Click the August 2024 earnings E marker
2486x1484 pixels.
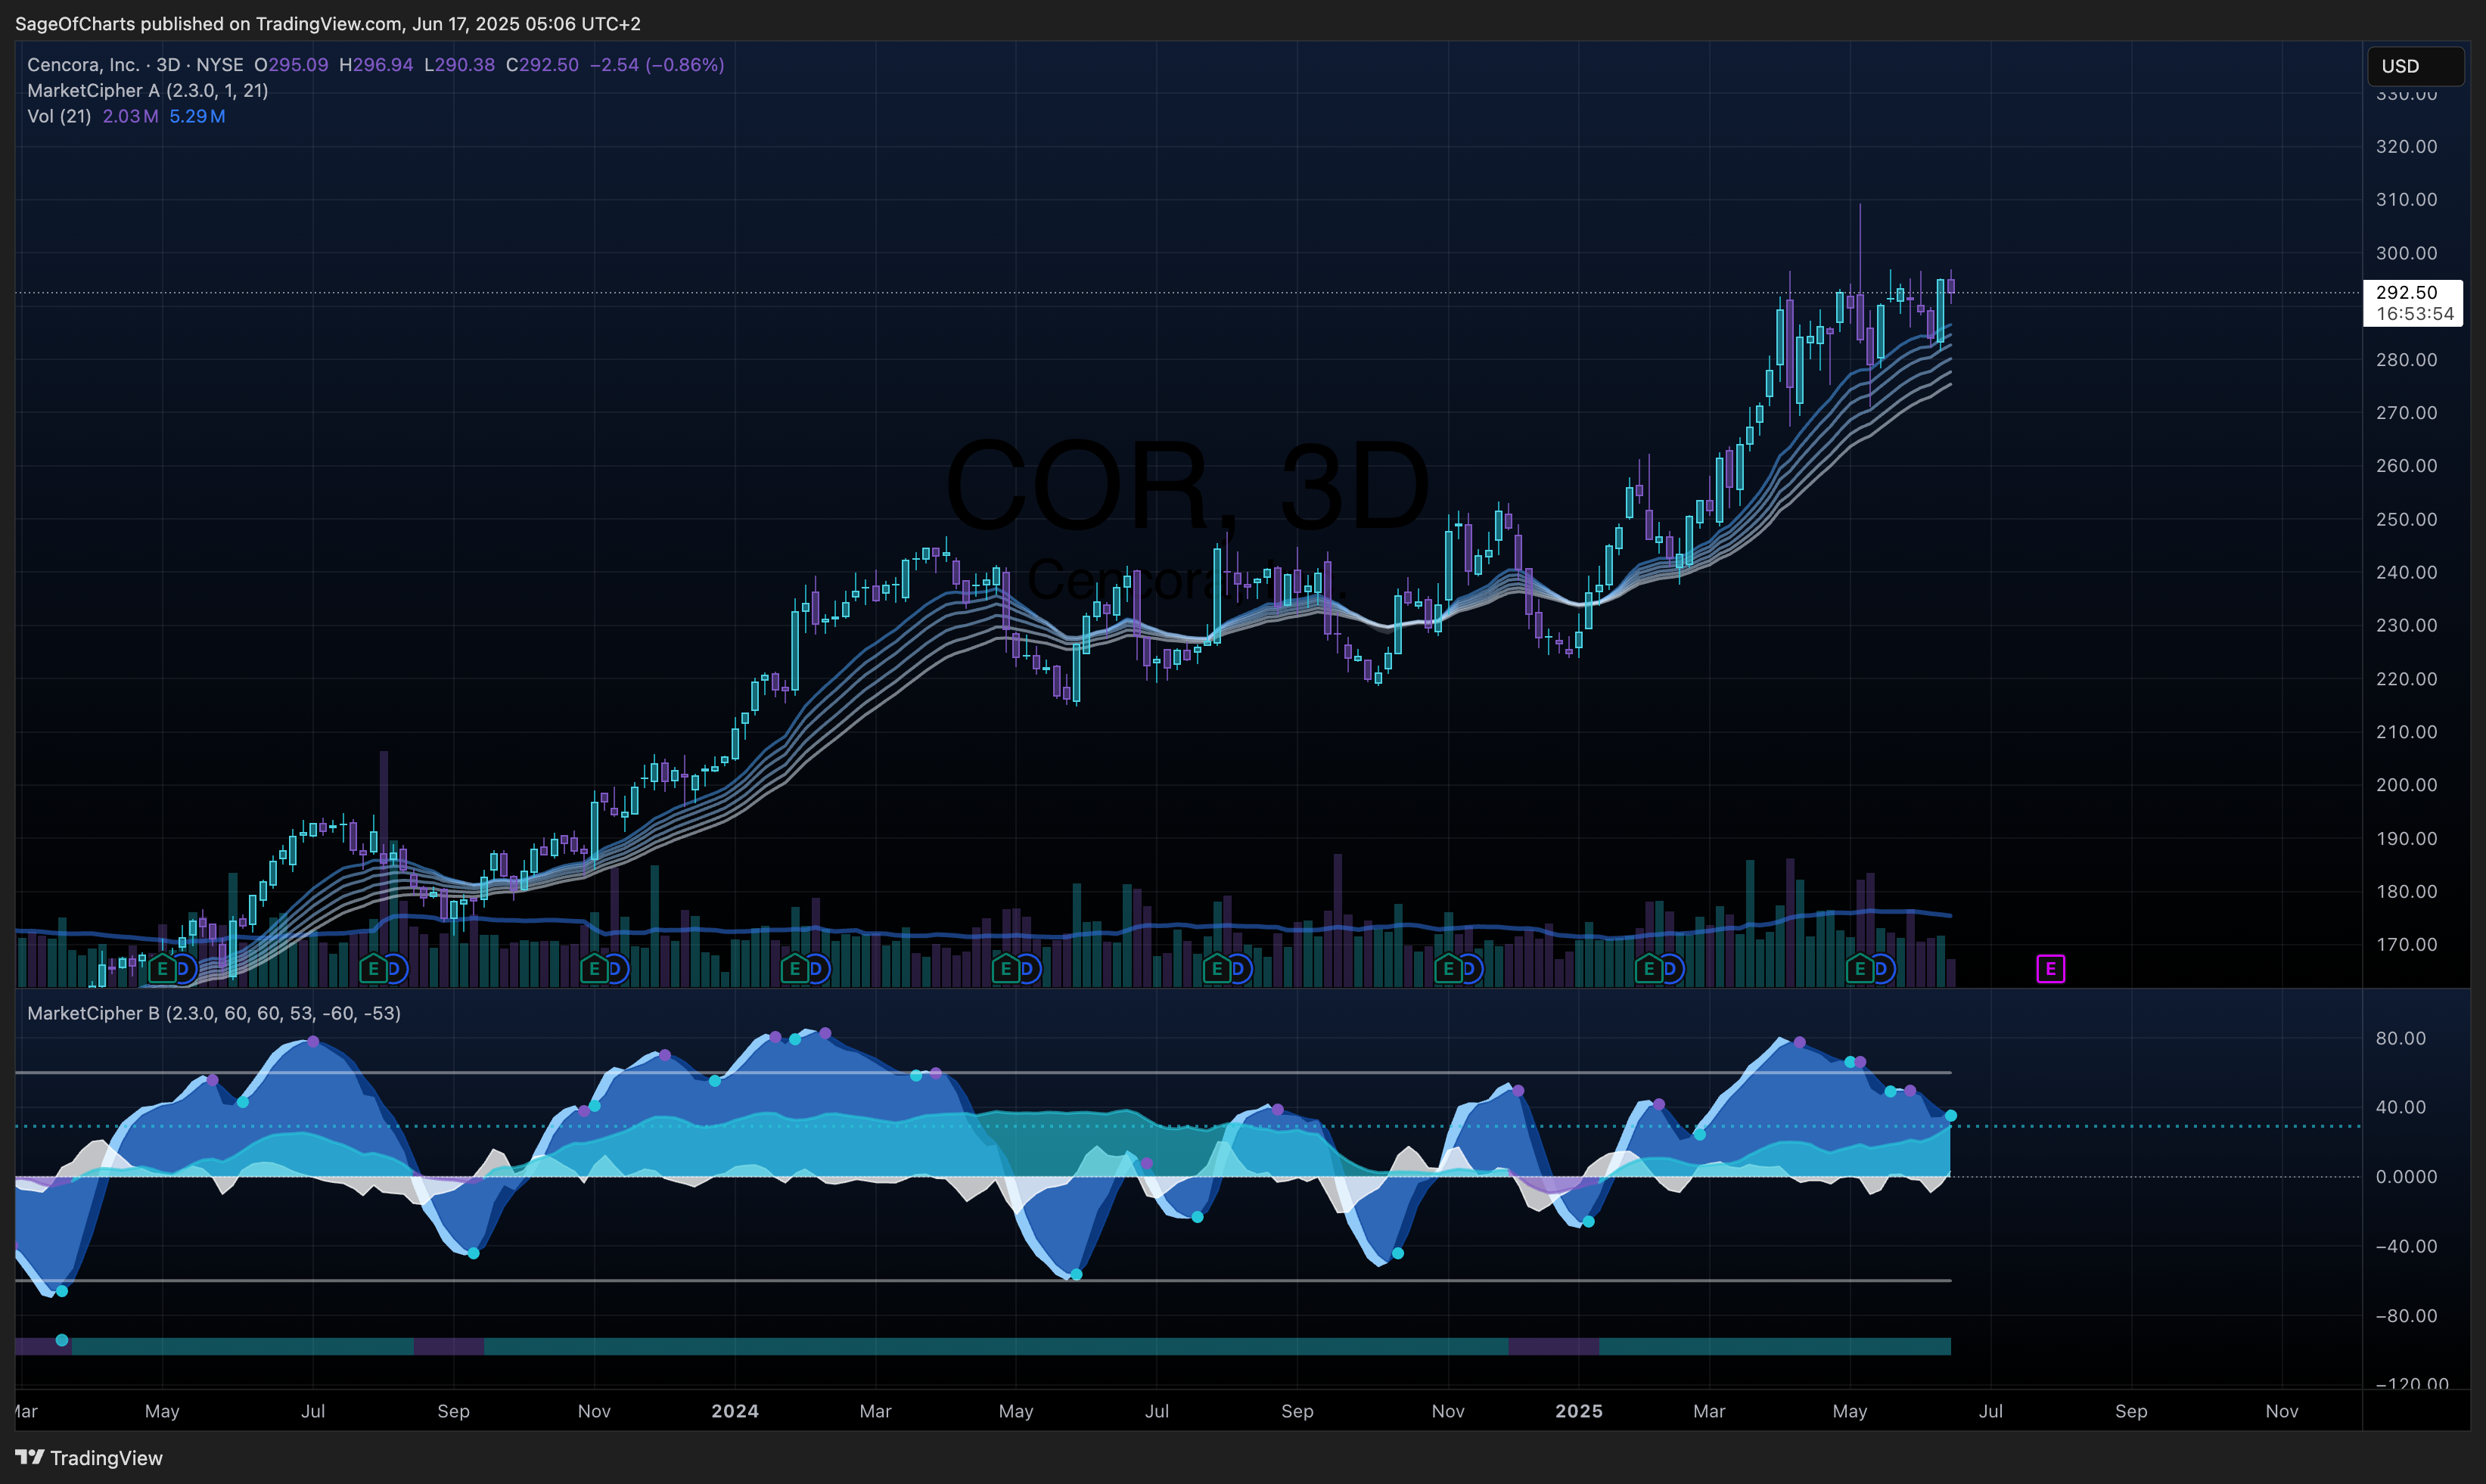(x=1217, y=969)
